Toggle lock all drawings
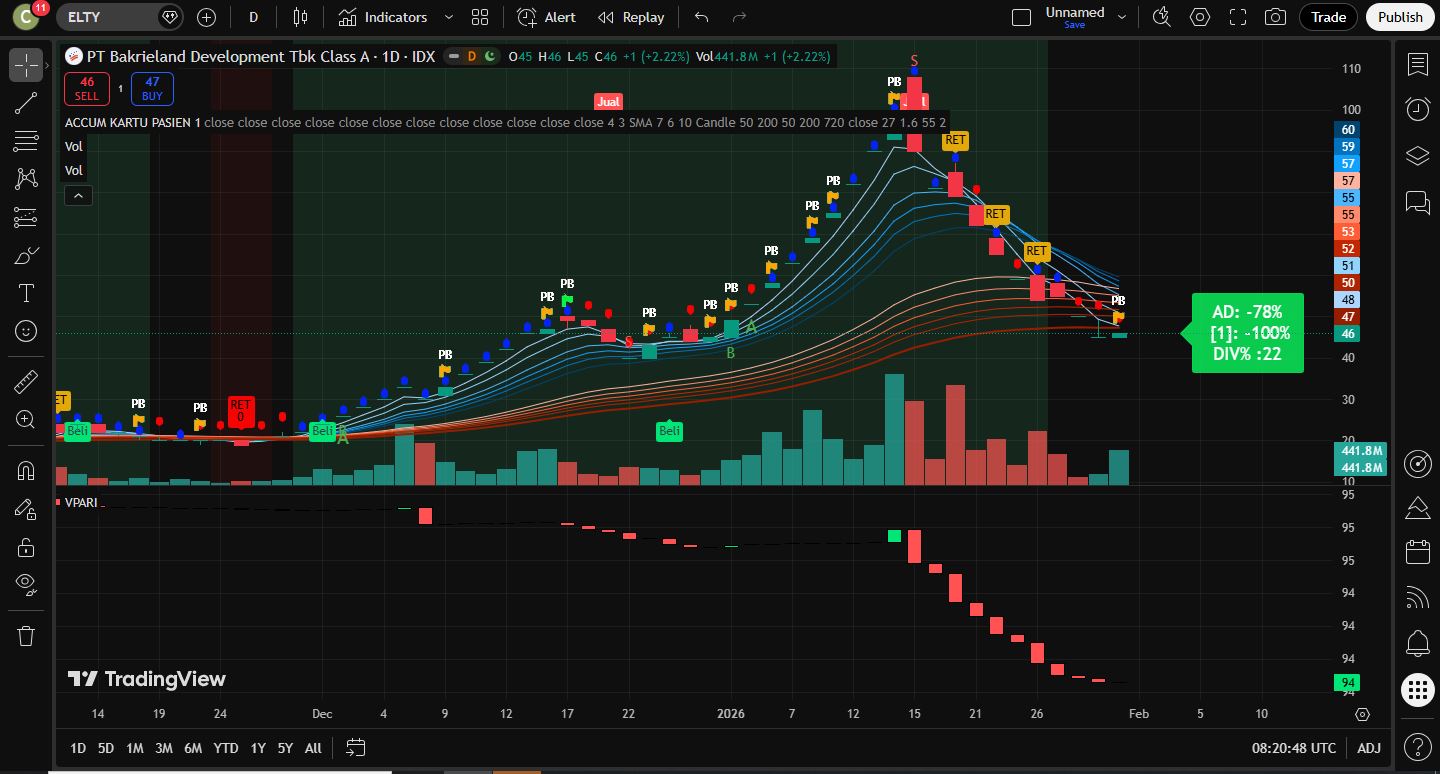 pos(26,547)
